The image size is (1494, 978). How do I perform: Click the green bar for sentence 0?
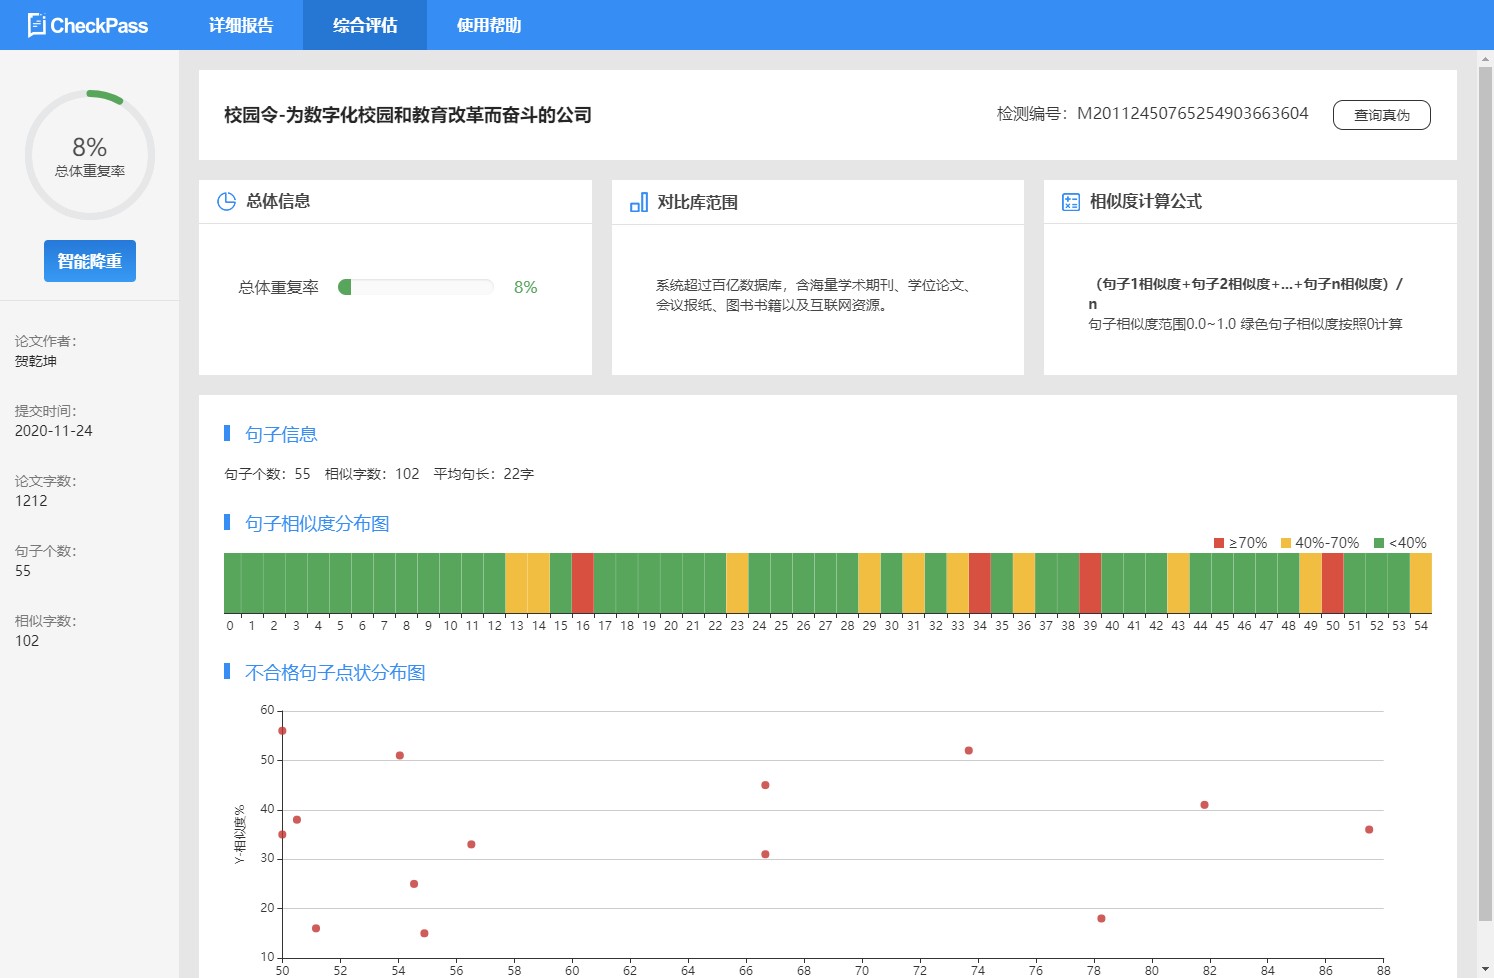[230, 583]
